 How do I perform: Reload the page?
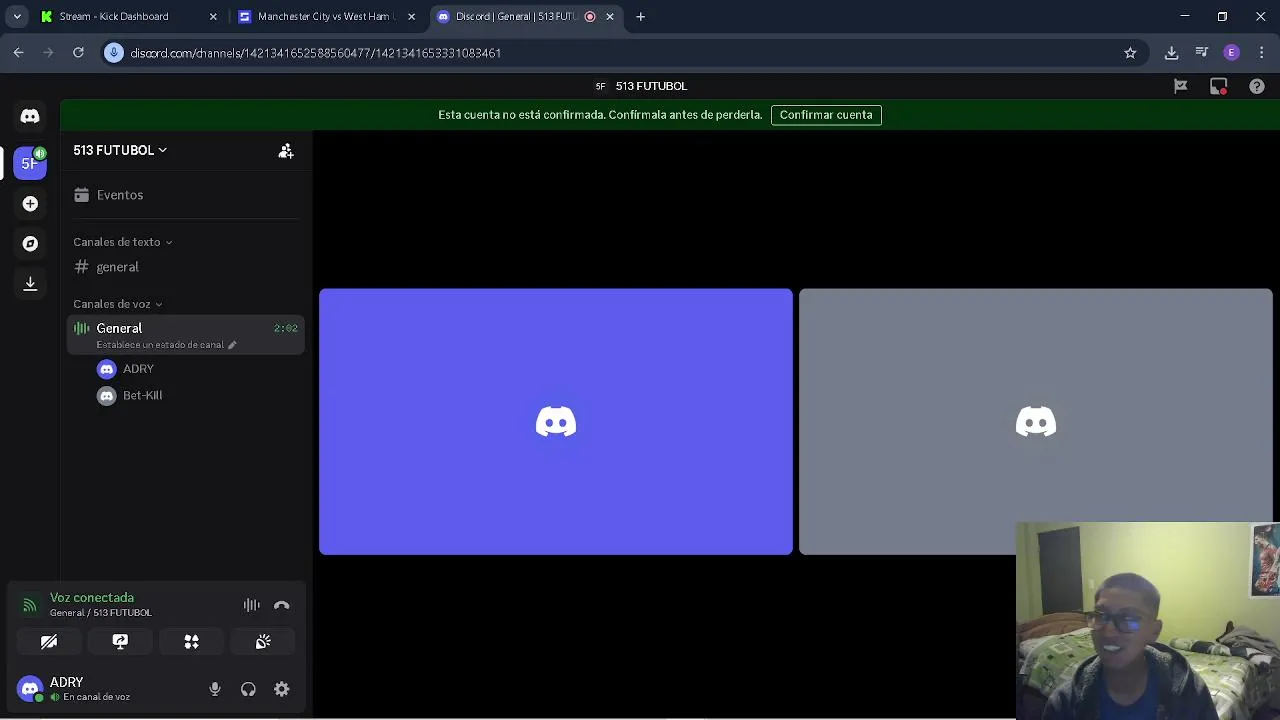(x=78, y=53)
